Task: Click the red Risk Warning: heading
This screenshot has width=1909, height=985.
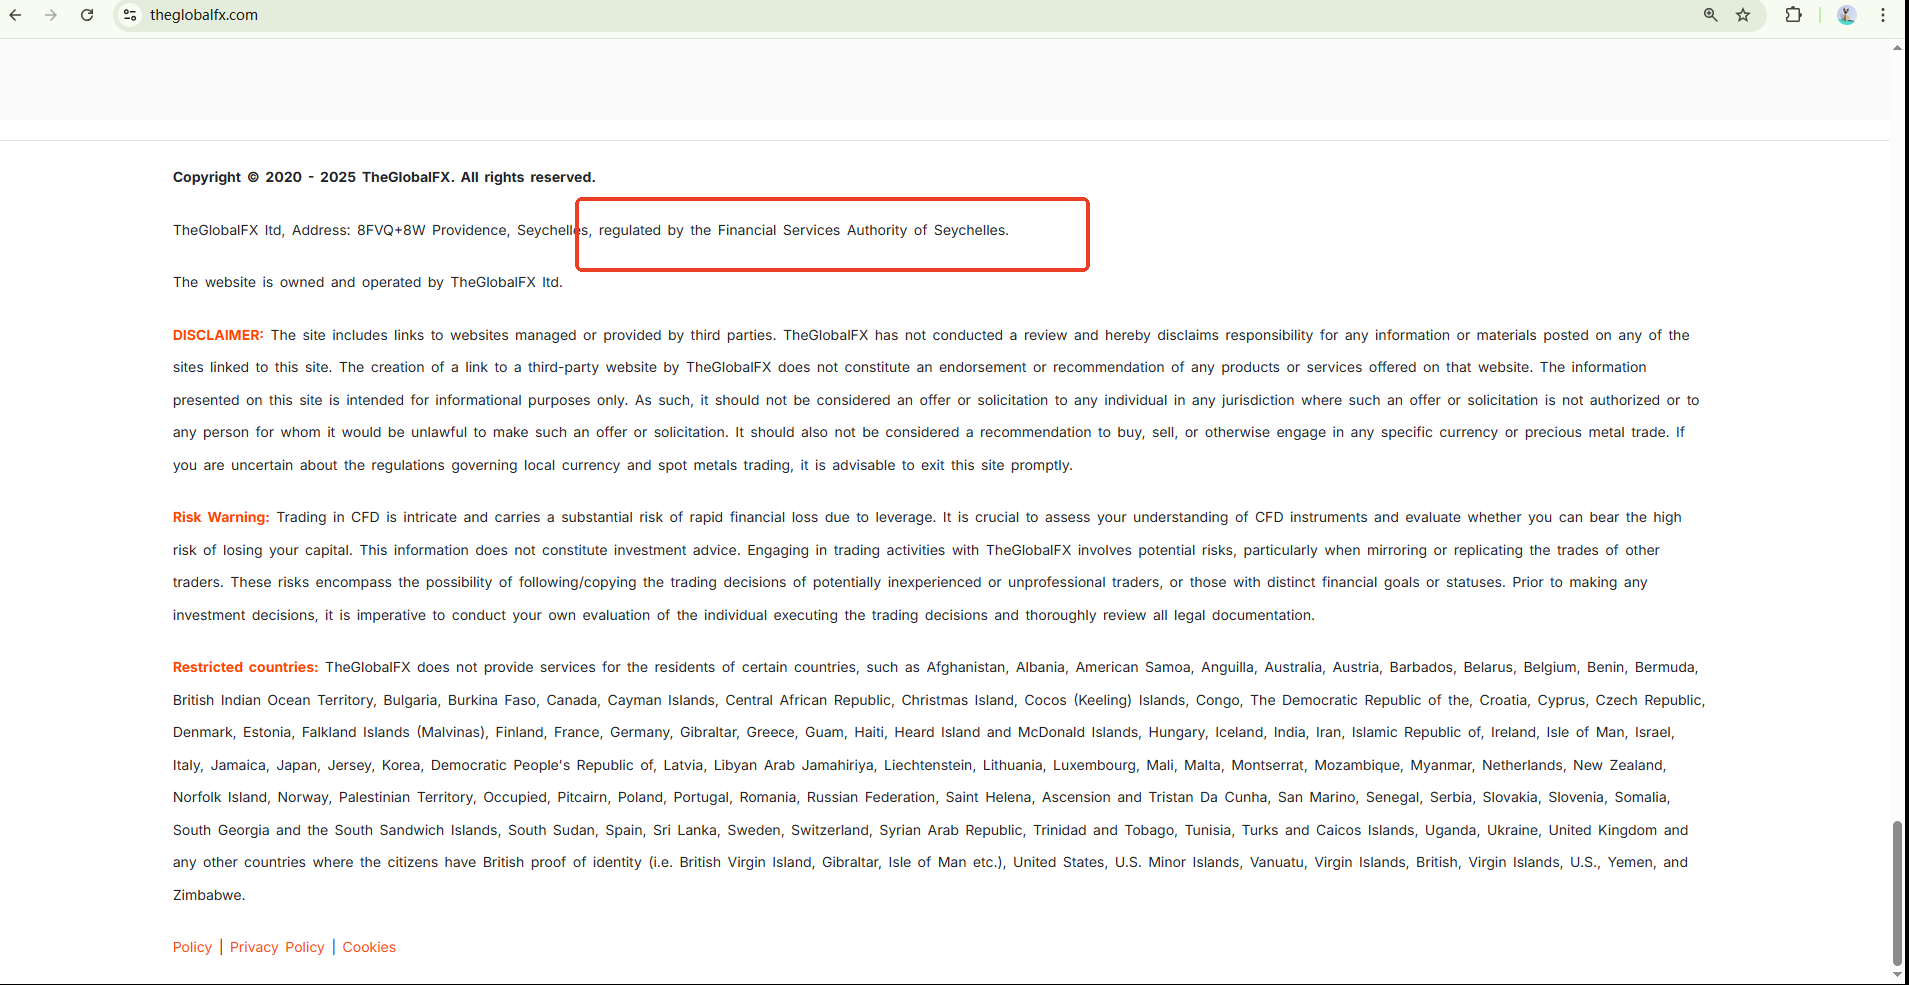Action: point(221,517)
